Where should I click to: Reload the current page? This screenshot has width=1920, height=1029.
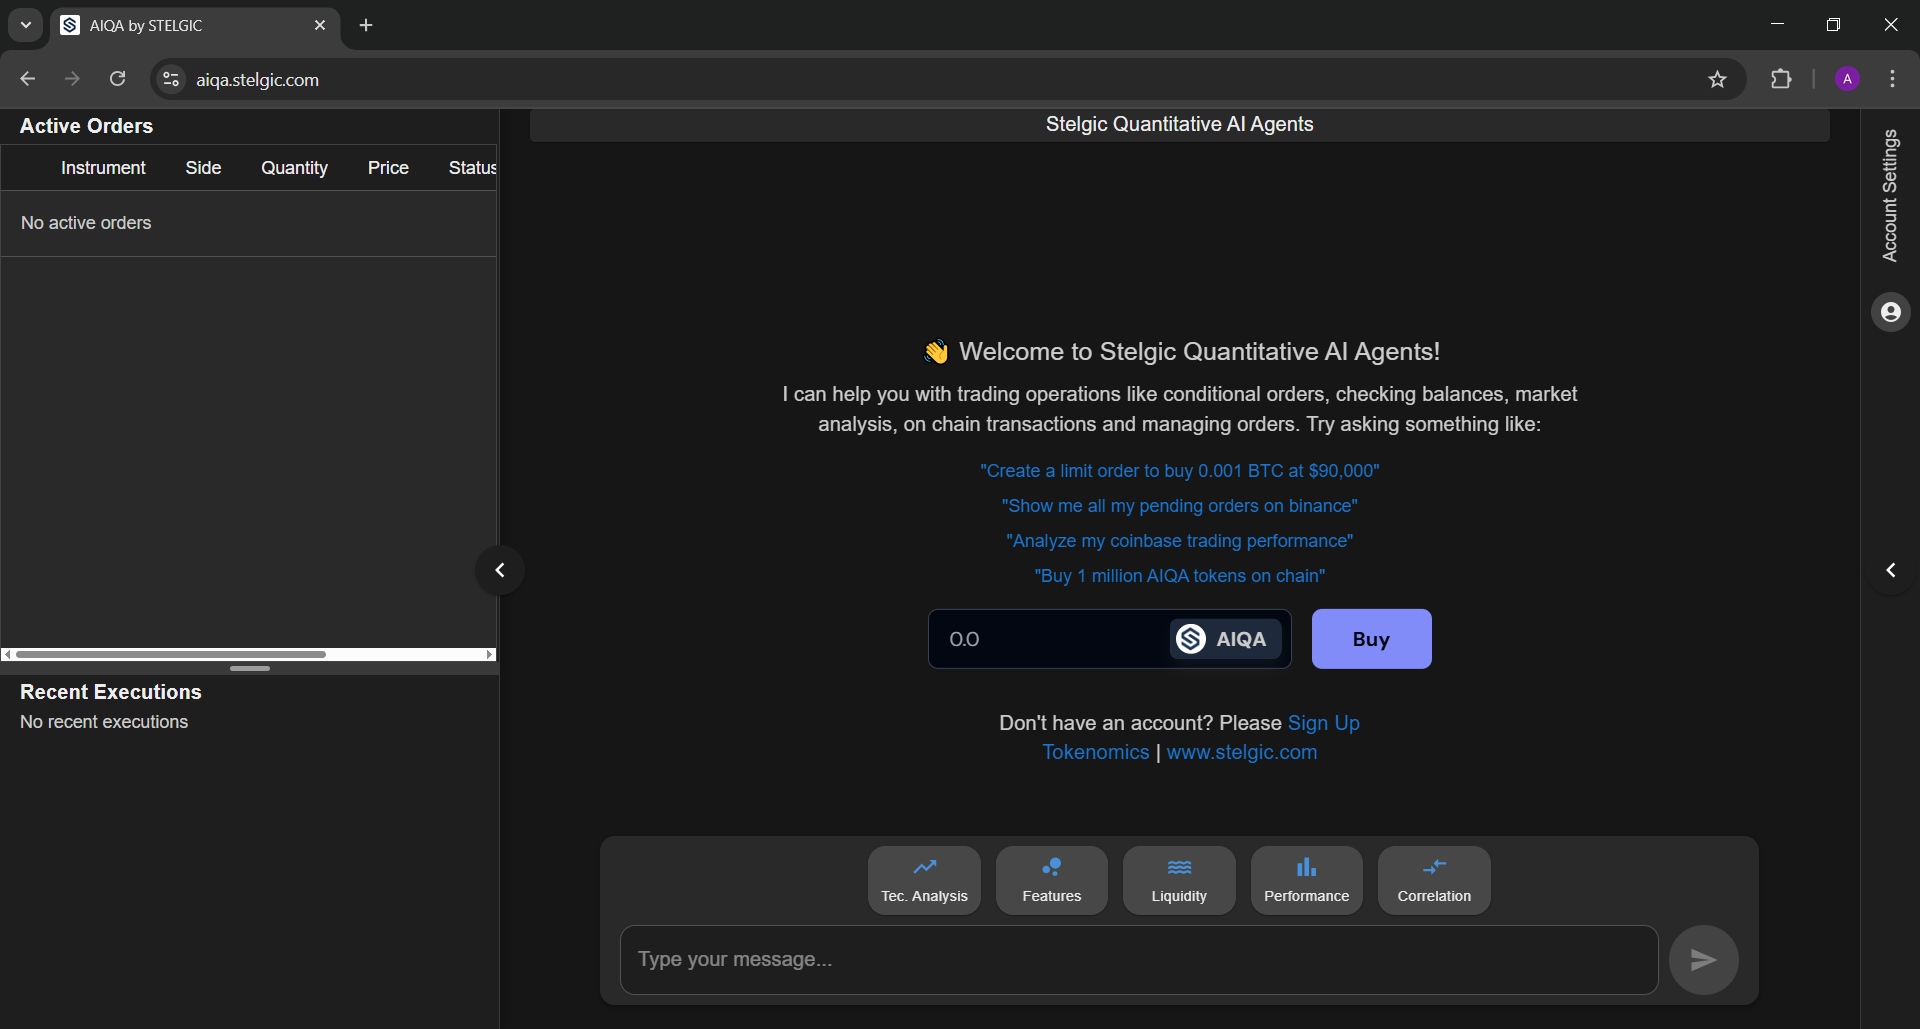coord(117,79)
